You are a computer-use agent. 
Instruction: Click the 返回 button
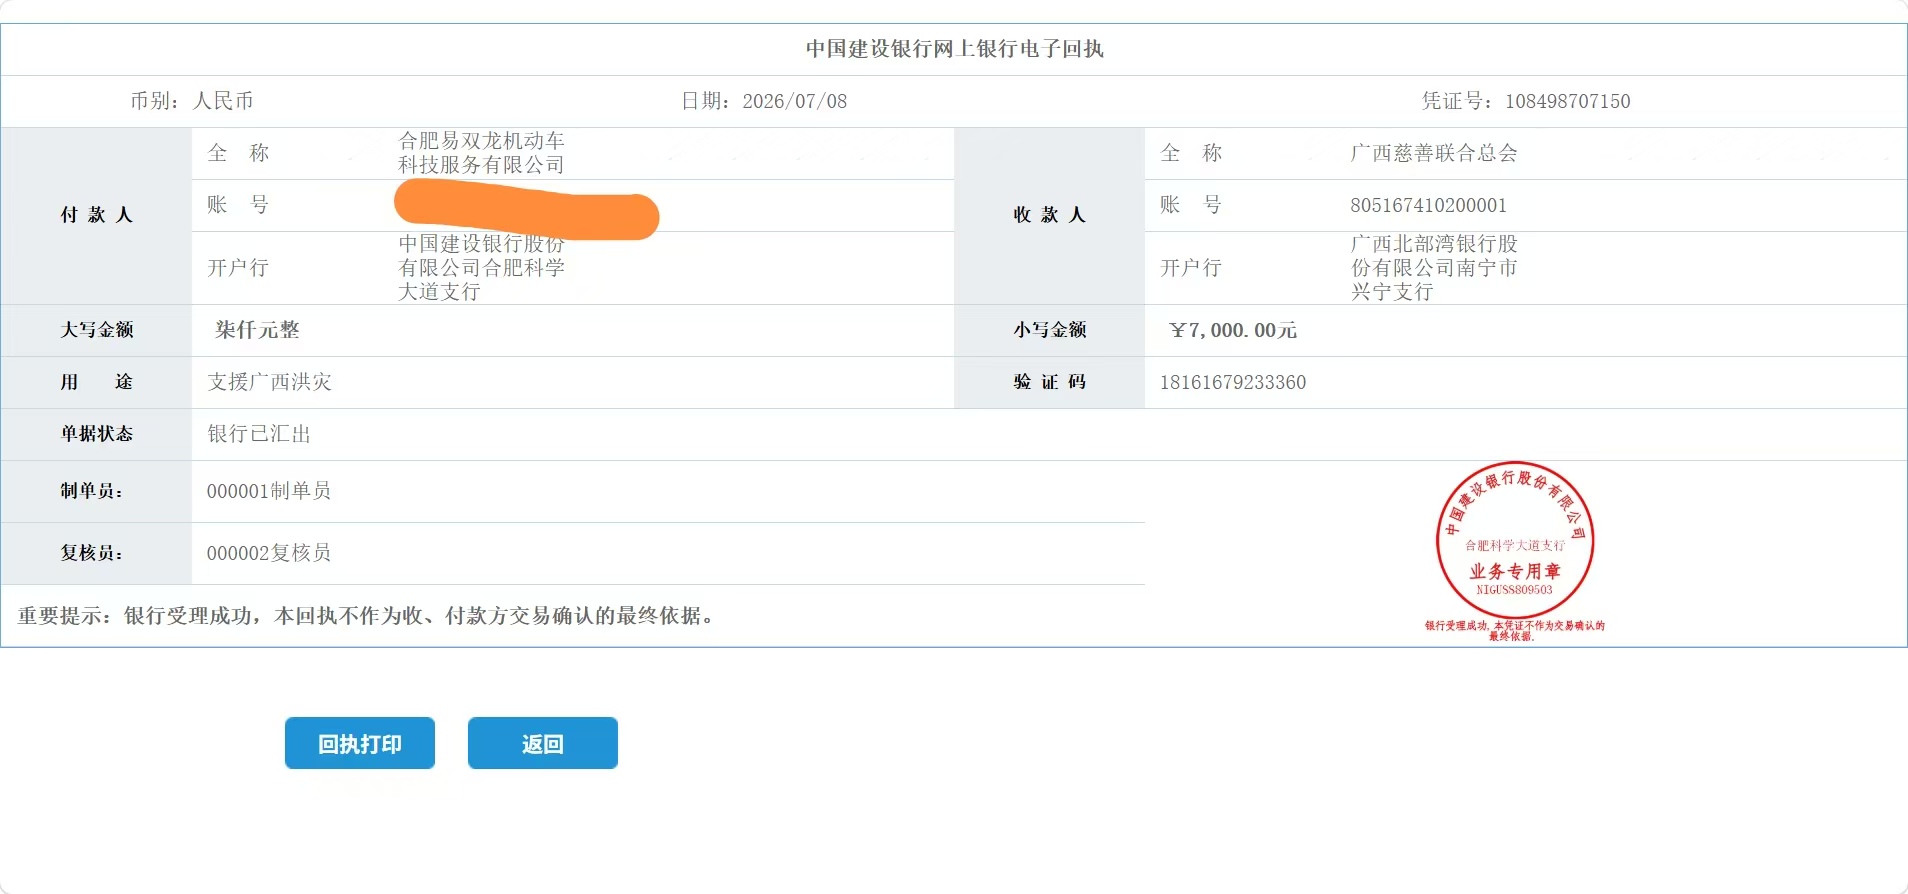tap(543, 743)
